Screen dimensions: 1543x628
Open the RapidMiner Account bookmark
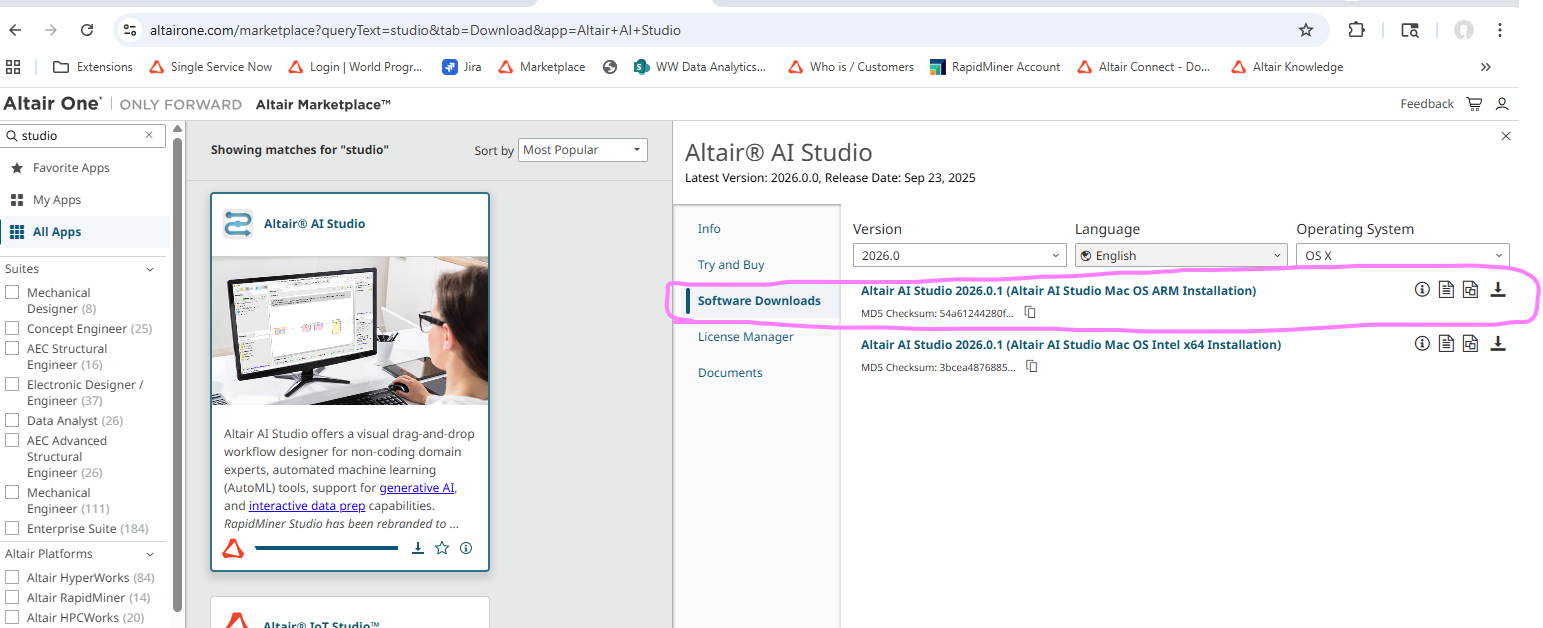pyautogui.click(x=995, y=67)
